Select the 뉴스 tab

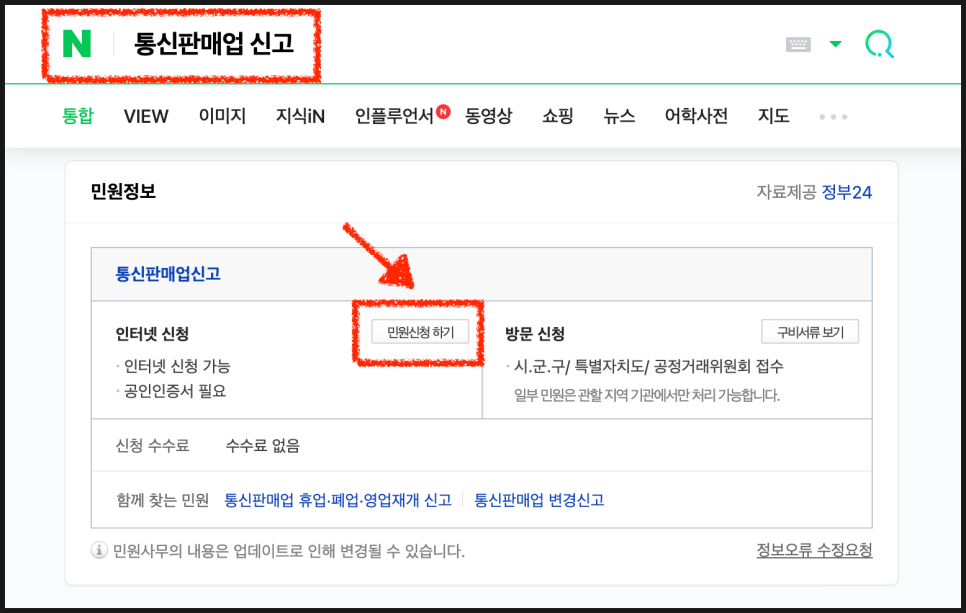pos(619,116)
